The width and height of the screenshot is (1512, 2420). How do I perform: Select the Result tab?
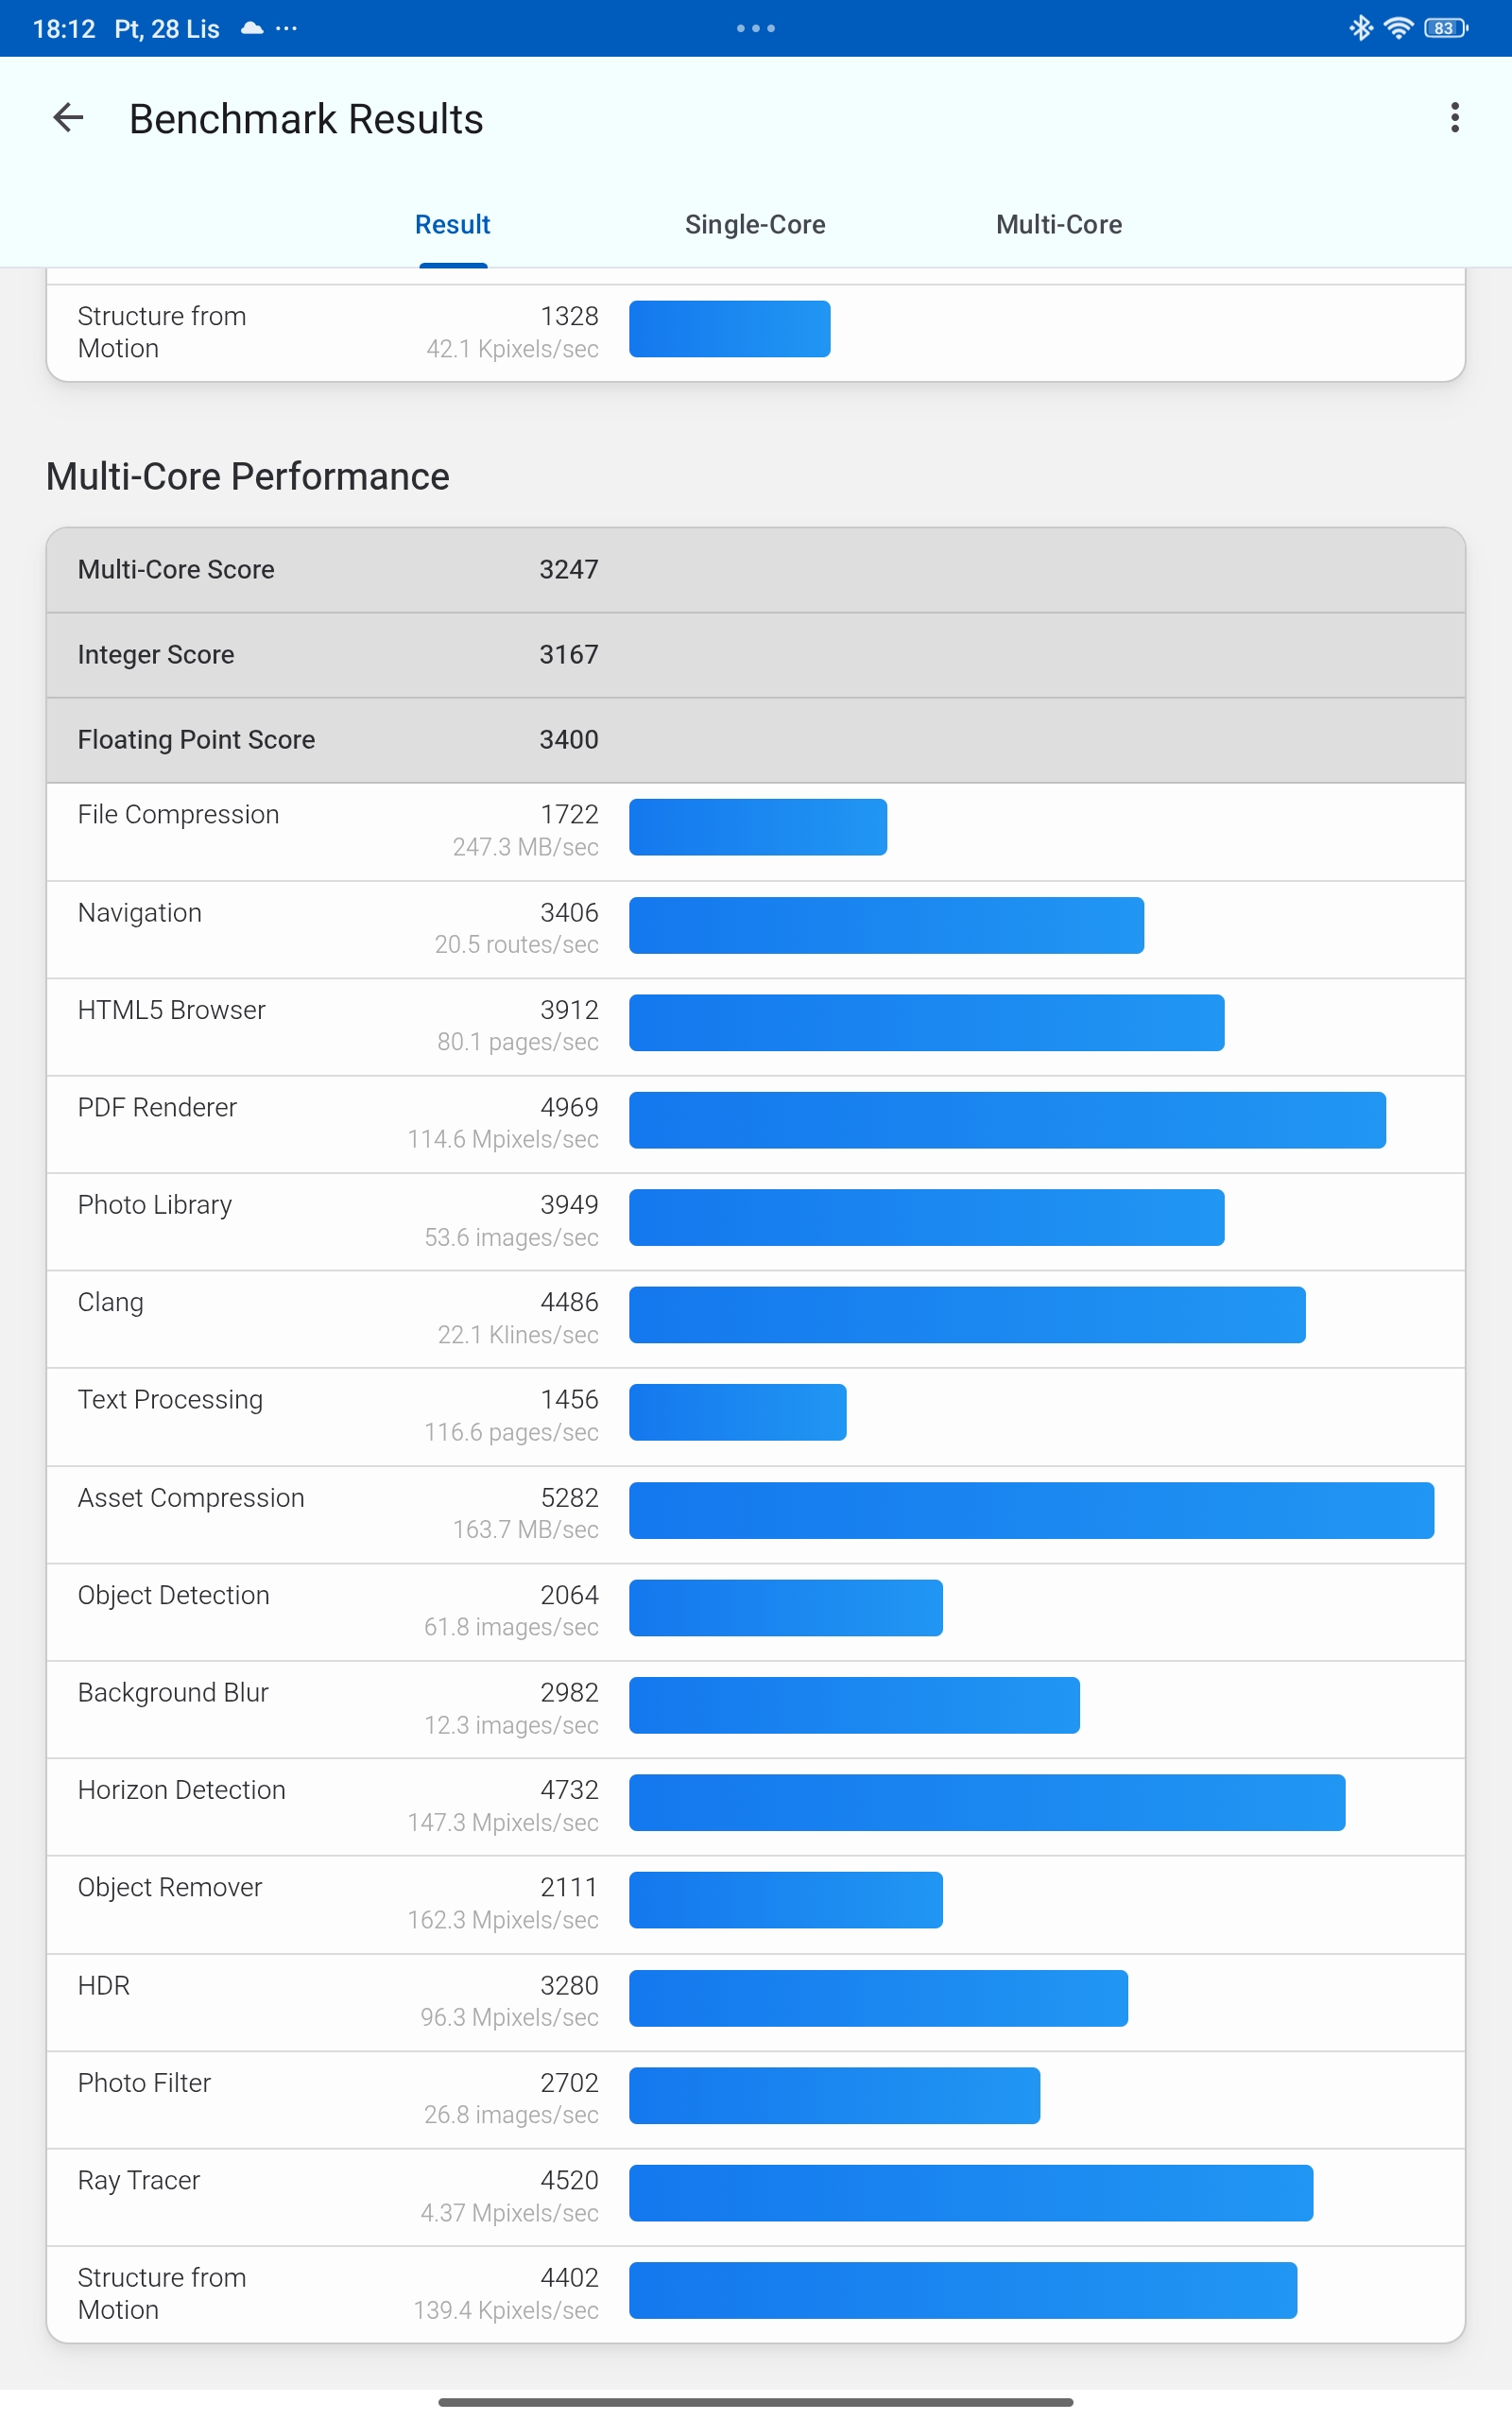pyautogui.click(x=452, y=225)
